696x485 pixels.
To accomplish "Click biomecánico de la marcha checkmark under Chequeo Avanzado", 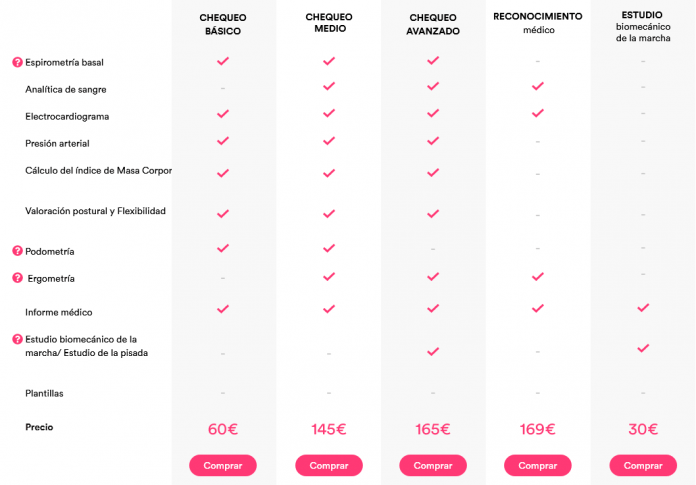I will coord(433,352).
